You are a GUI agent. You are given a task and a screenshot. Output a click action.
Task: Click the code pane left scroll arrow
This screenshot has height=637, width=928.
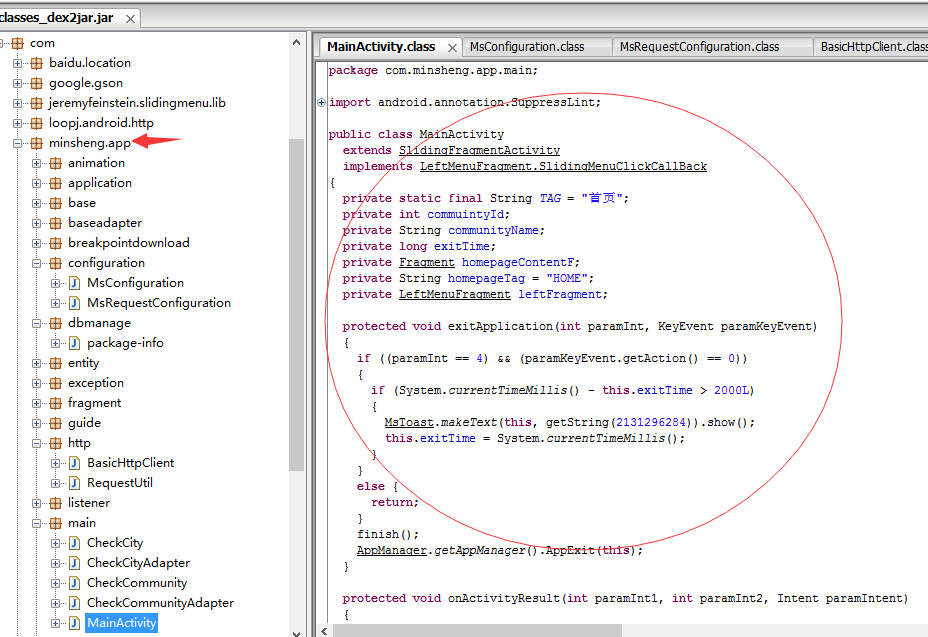pyautogui.click(x=324, y=631)
